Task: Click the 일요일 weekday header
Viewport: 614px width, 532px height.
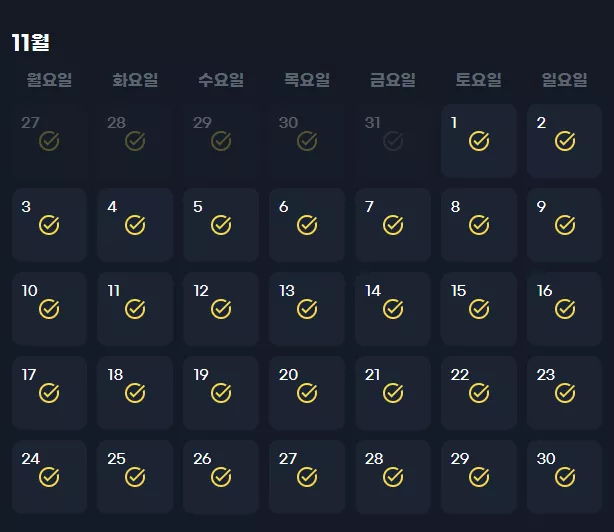Action: [565, 80]
